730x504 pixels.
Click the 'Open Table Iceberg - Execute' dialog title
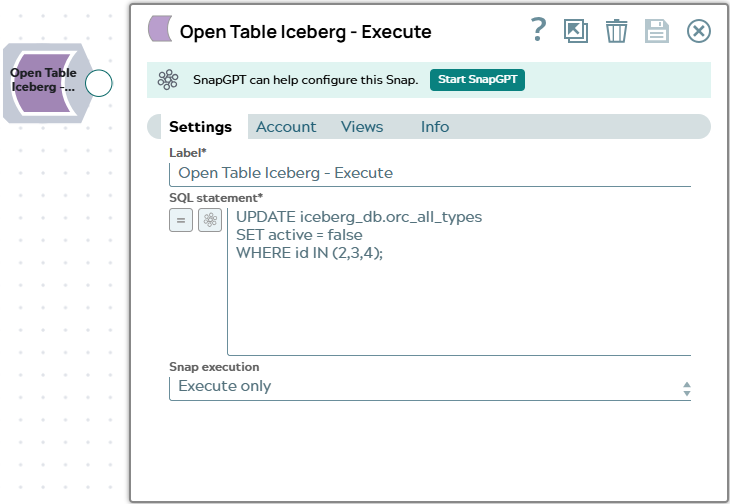(305, 32)
